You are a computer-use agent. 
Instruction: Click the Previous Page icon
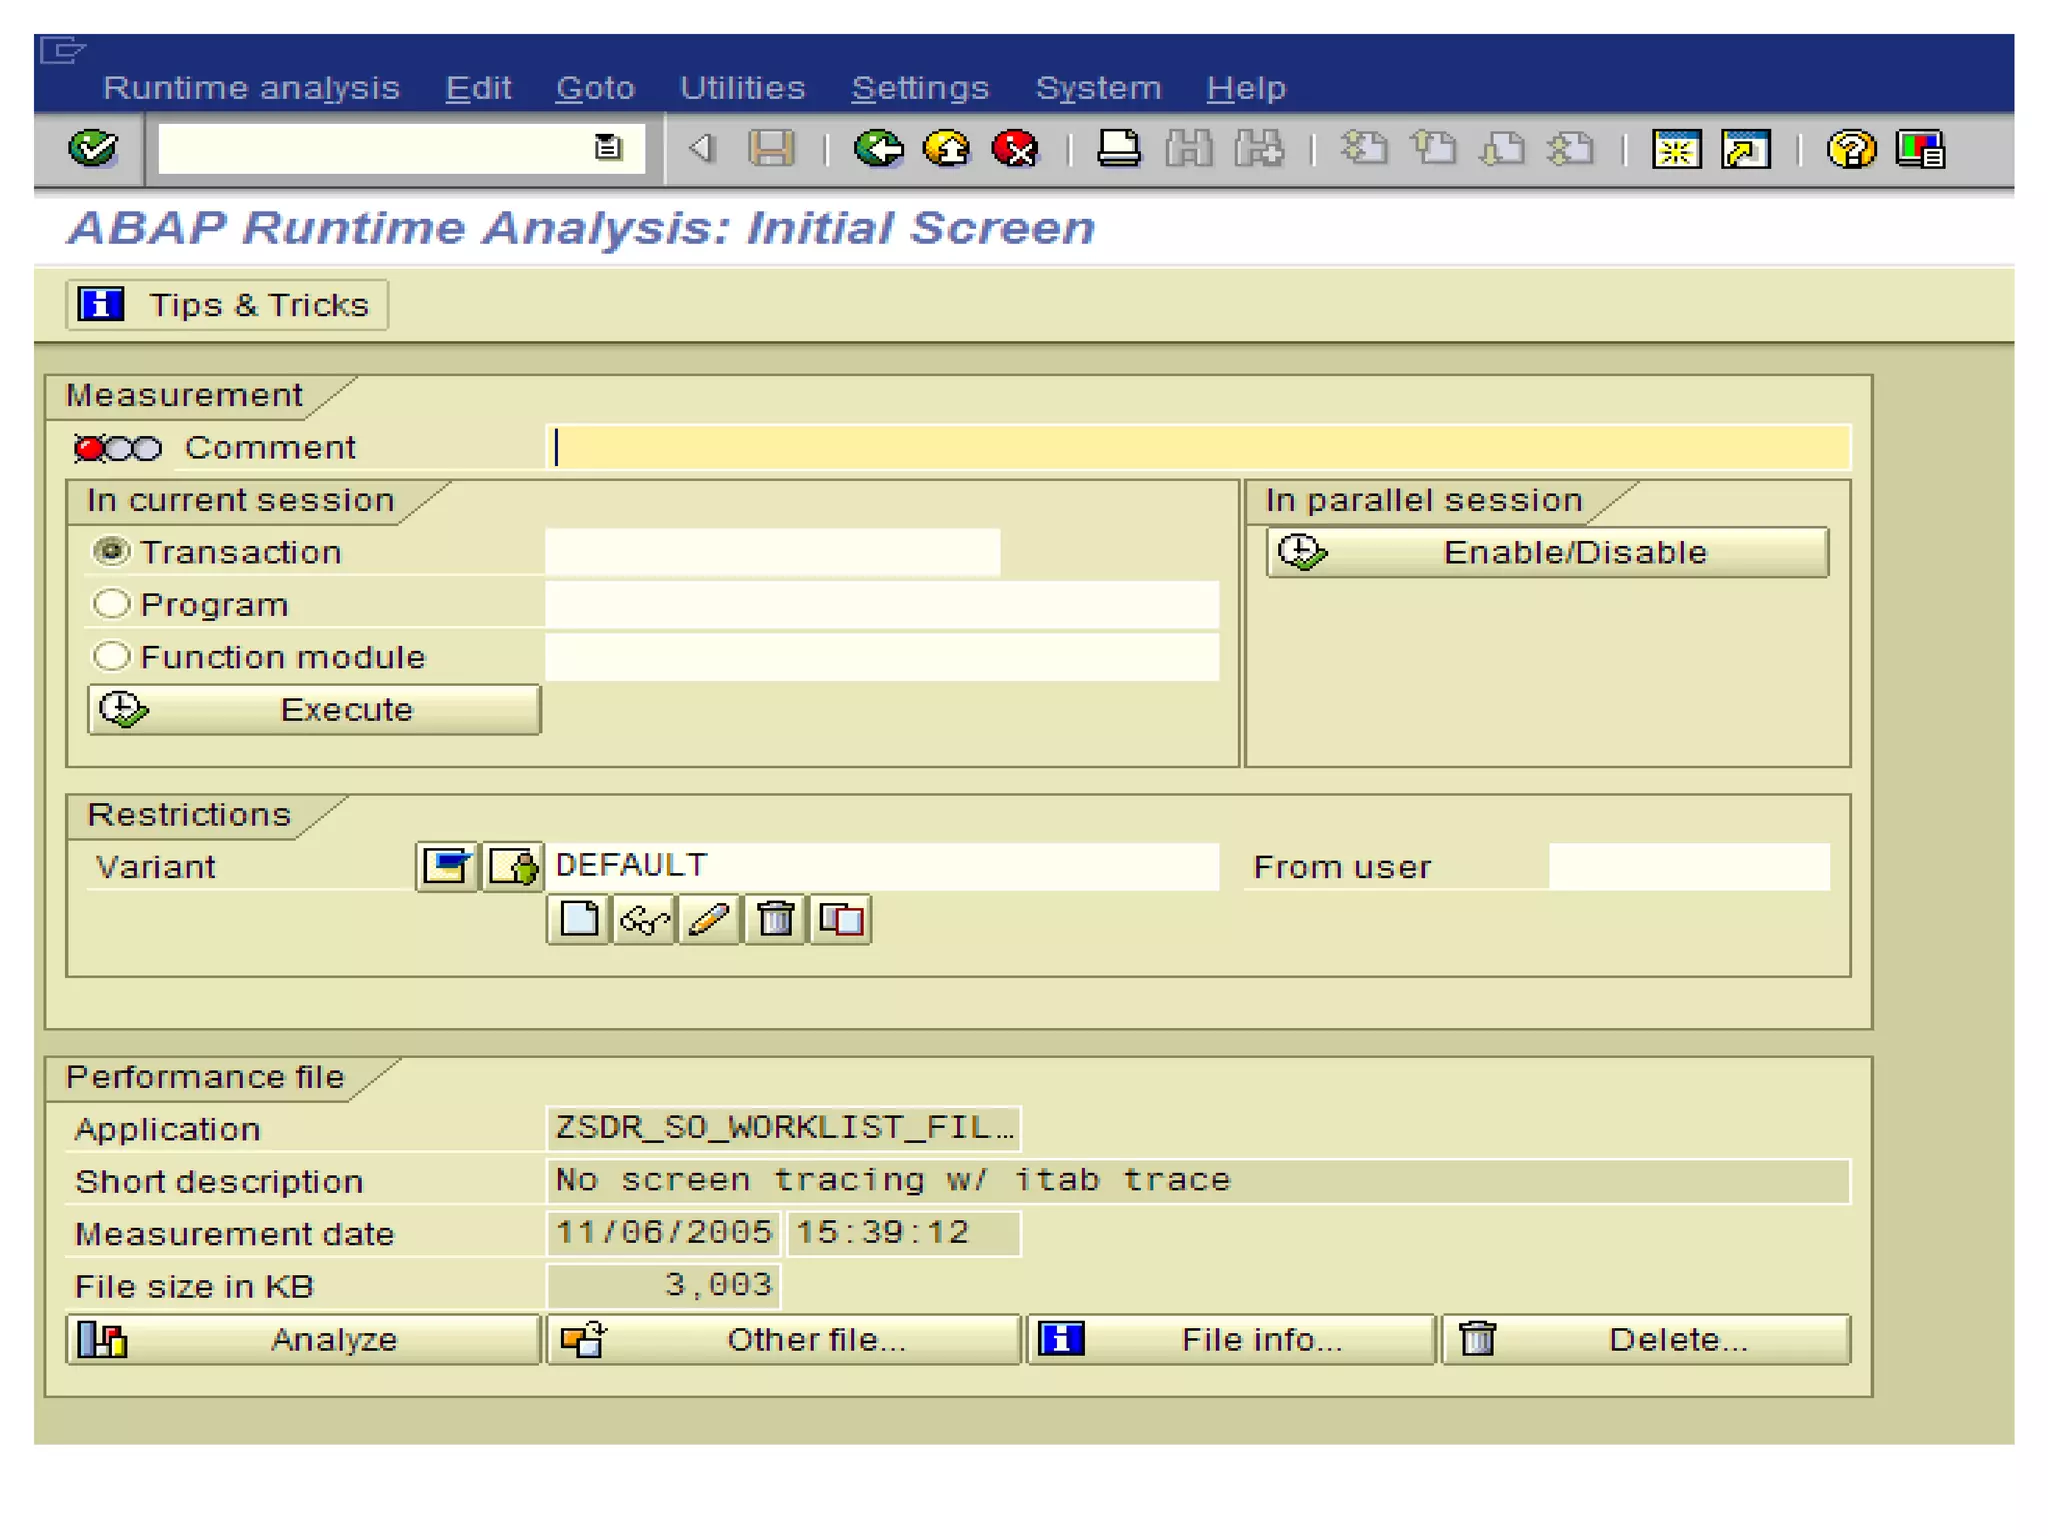point(1434,149)
